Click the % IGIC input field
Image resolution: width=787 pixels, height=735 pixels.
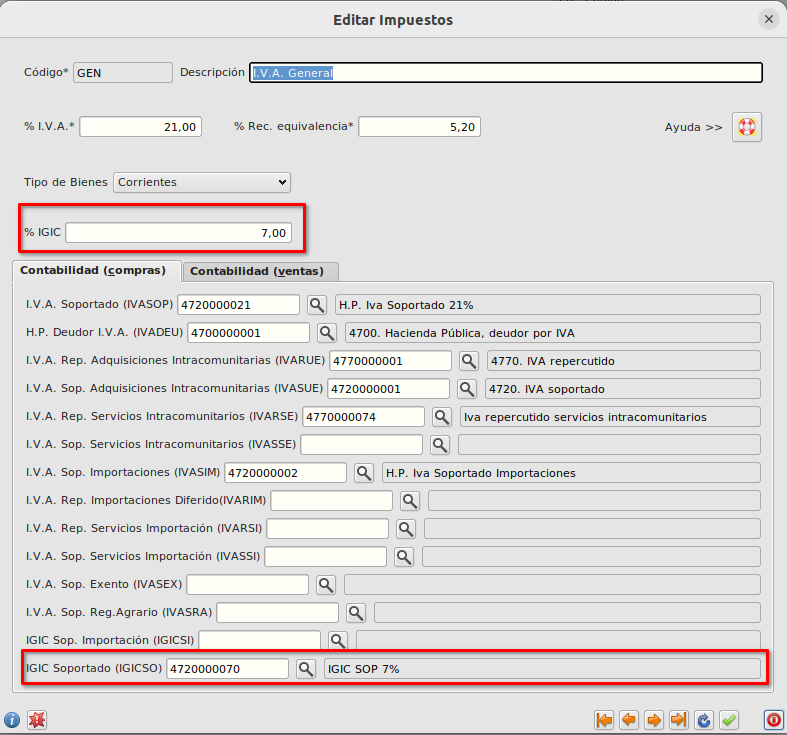[x=179, y=232]
